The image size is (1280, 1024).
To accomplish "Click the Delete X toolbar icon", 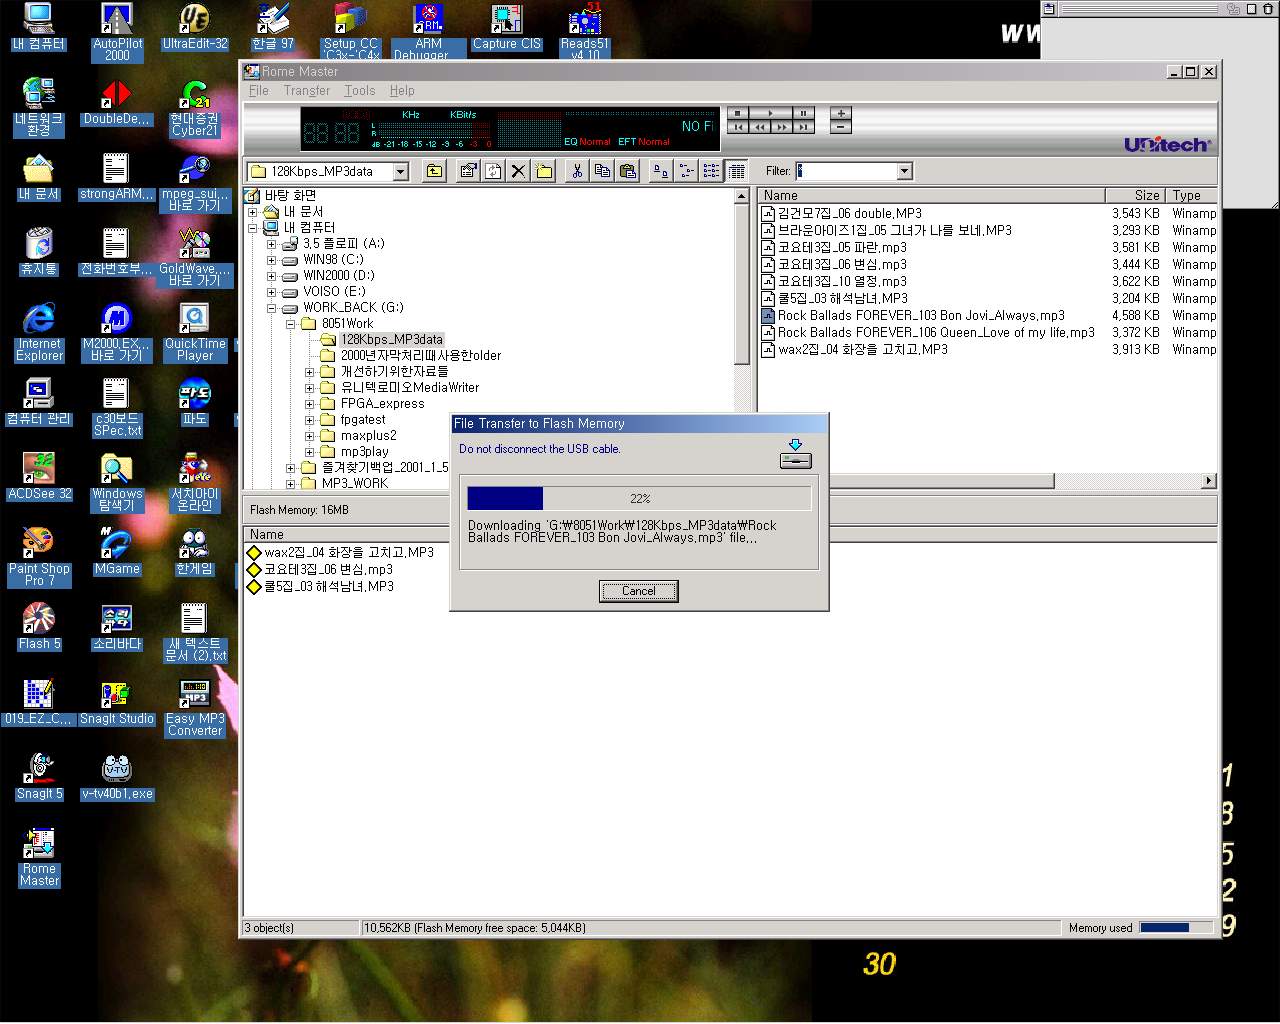I will point(518,171).
